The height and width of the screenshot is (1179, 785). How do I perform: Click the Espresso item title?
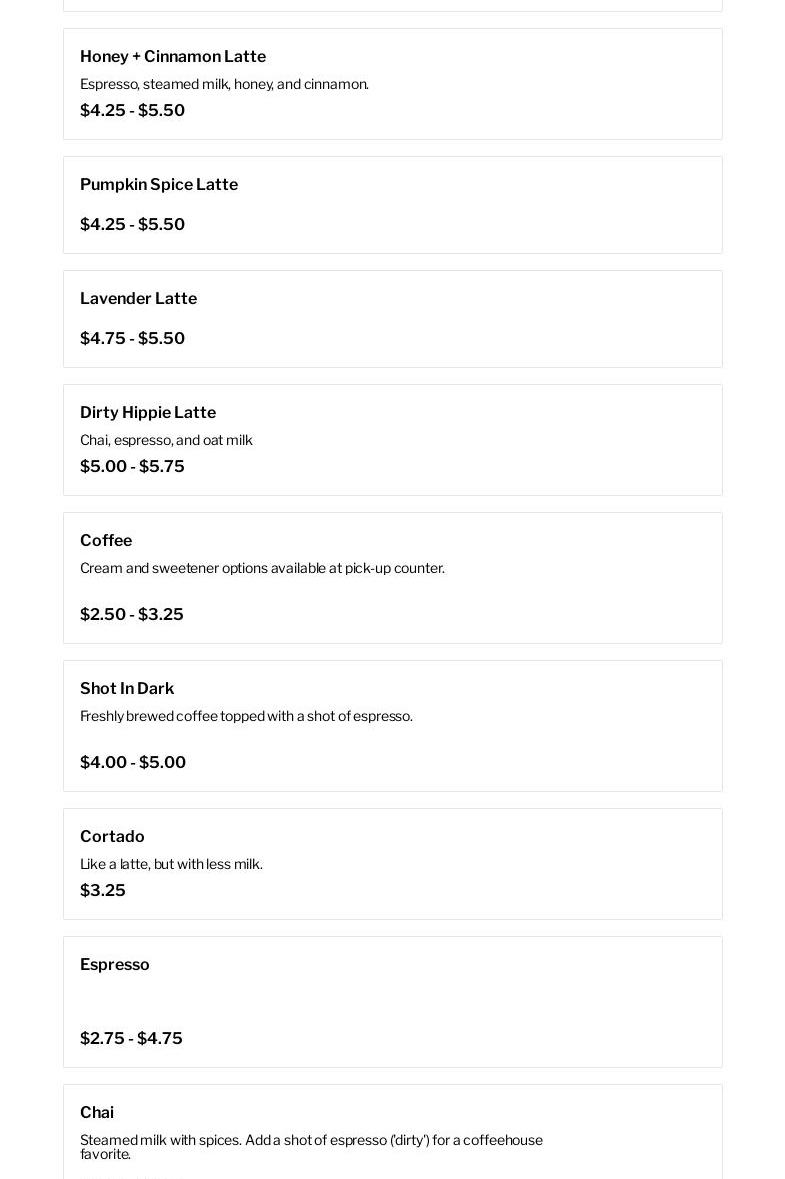pos(115,965)
